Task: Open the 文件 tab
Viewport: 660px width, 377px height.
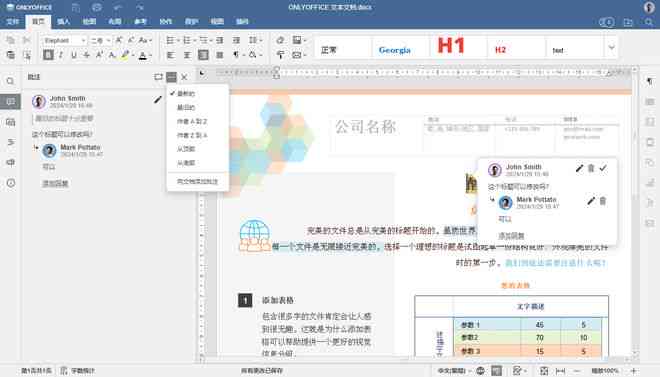Action: tap(12, 21)
